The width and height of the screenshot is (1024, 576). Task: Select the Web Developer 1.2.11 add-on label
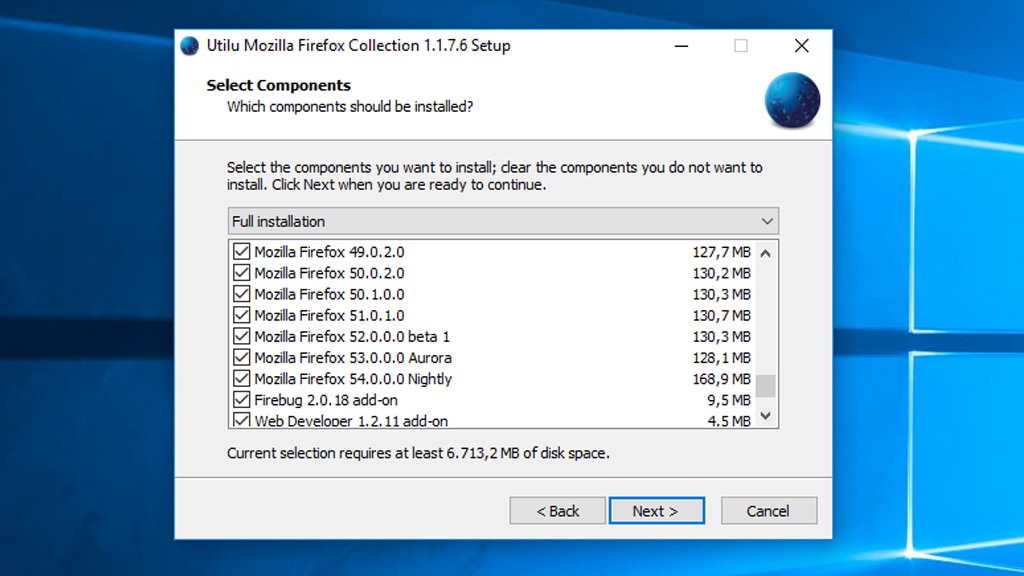(x=351, y=421)
